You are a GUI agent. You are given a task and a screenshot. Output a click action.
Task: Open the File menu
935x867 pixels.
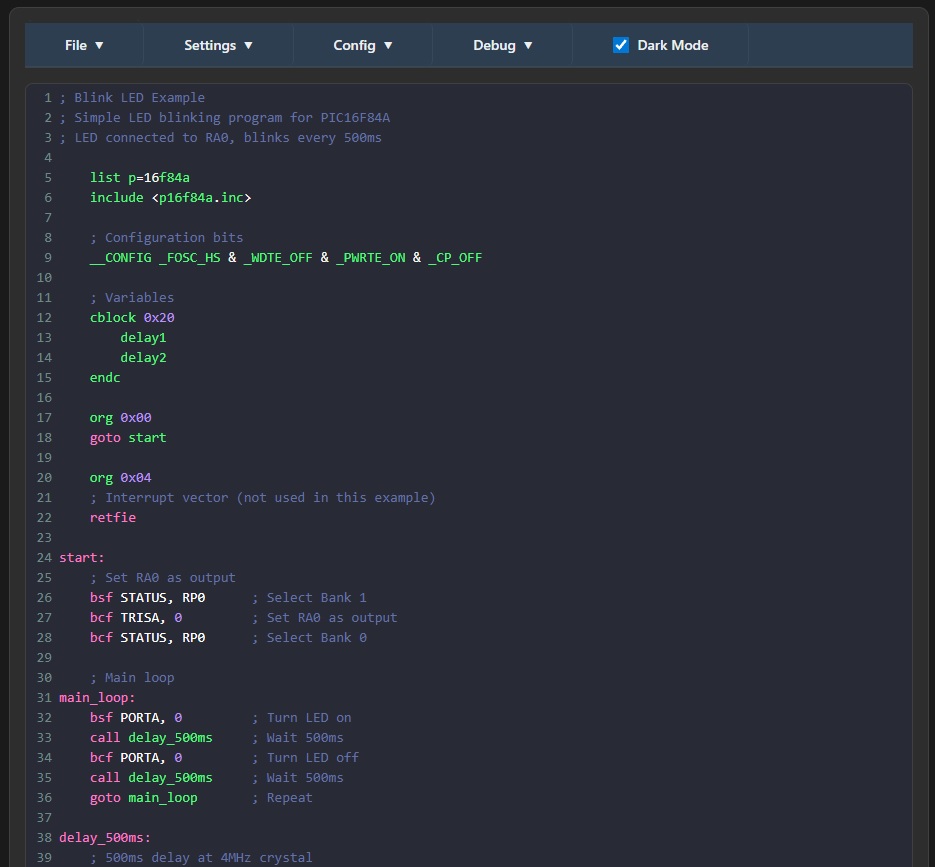click(x=83, y=45)
